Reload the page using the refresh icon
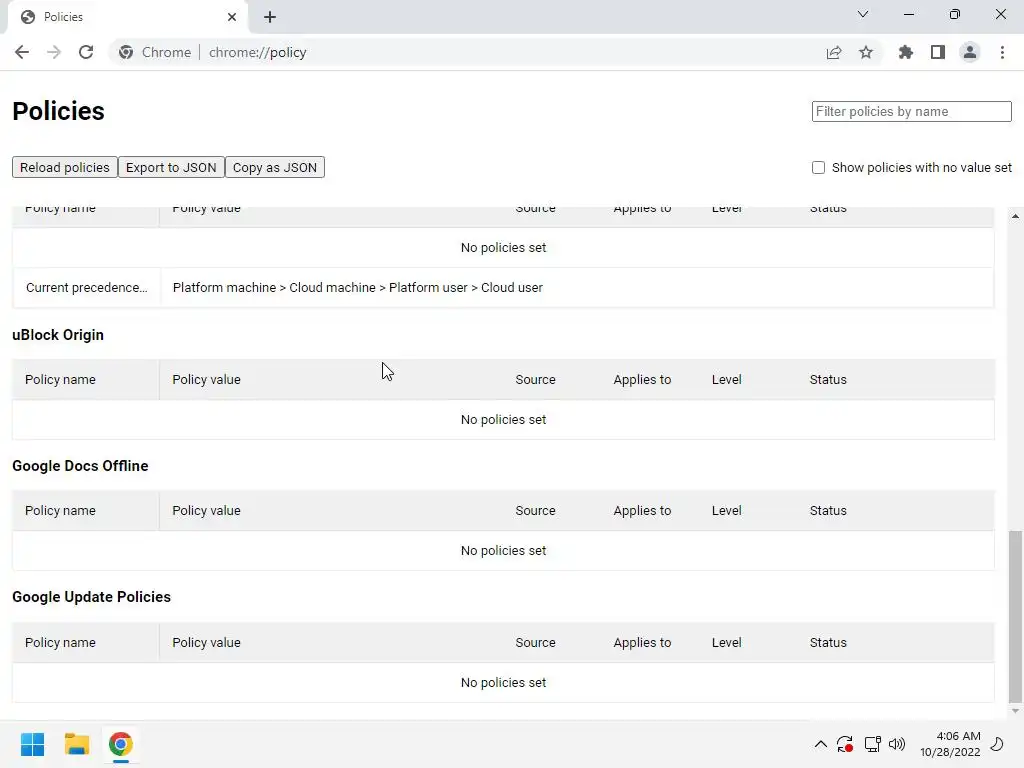The height and width of the screenshot is (768, 1024). click(86, 52)
